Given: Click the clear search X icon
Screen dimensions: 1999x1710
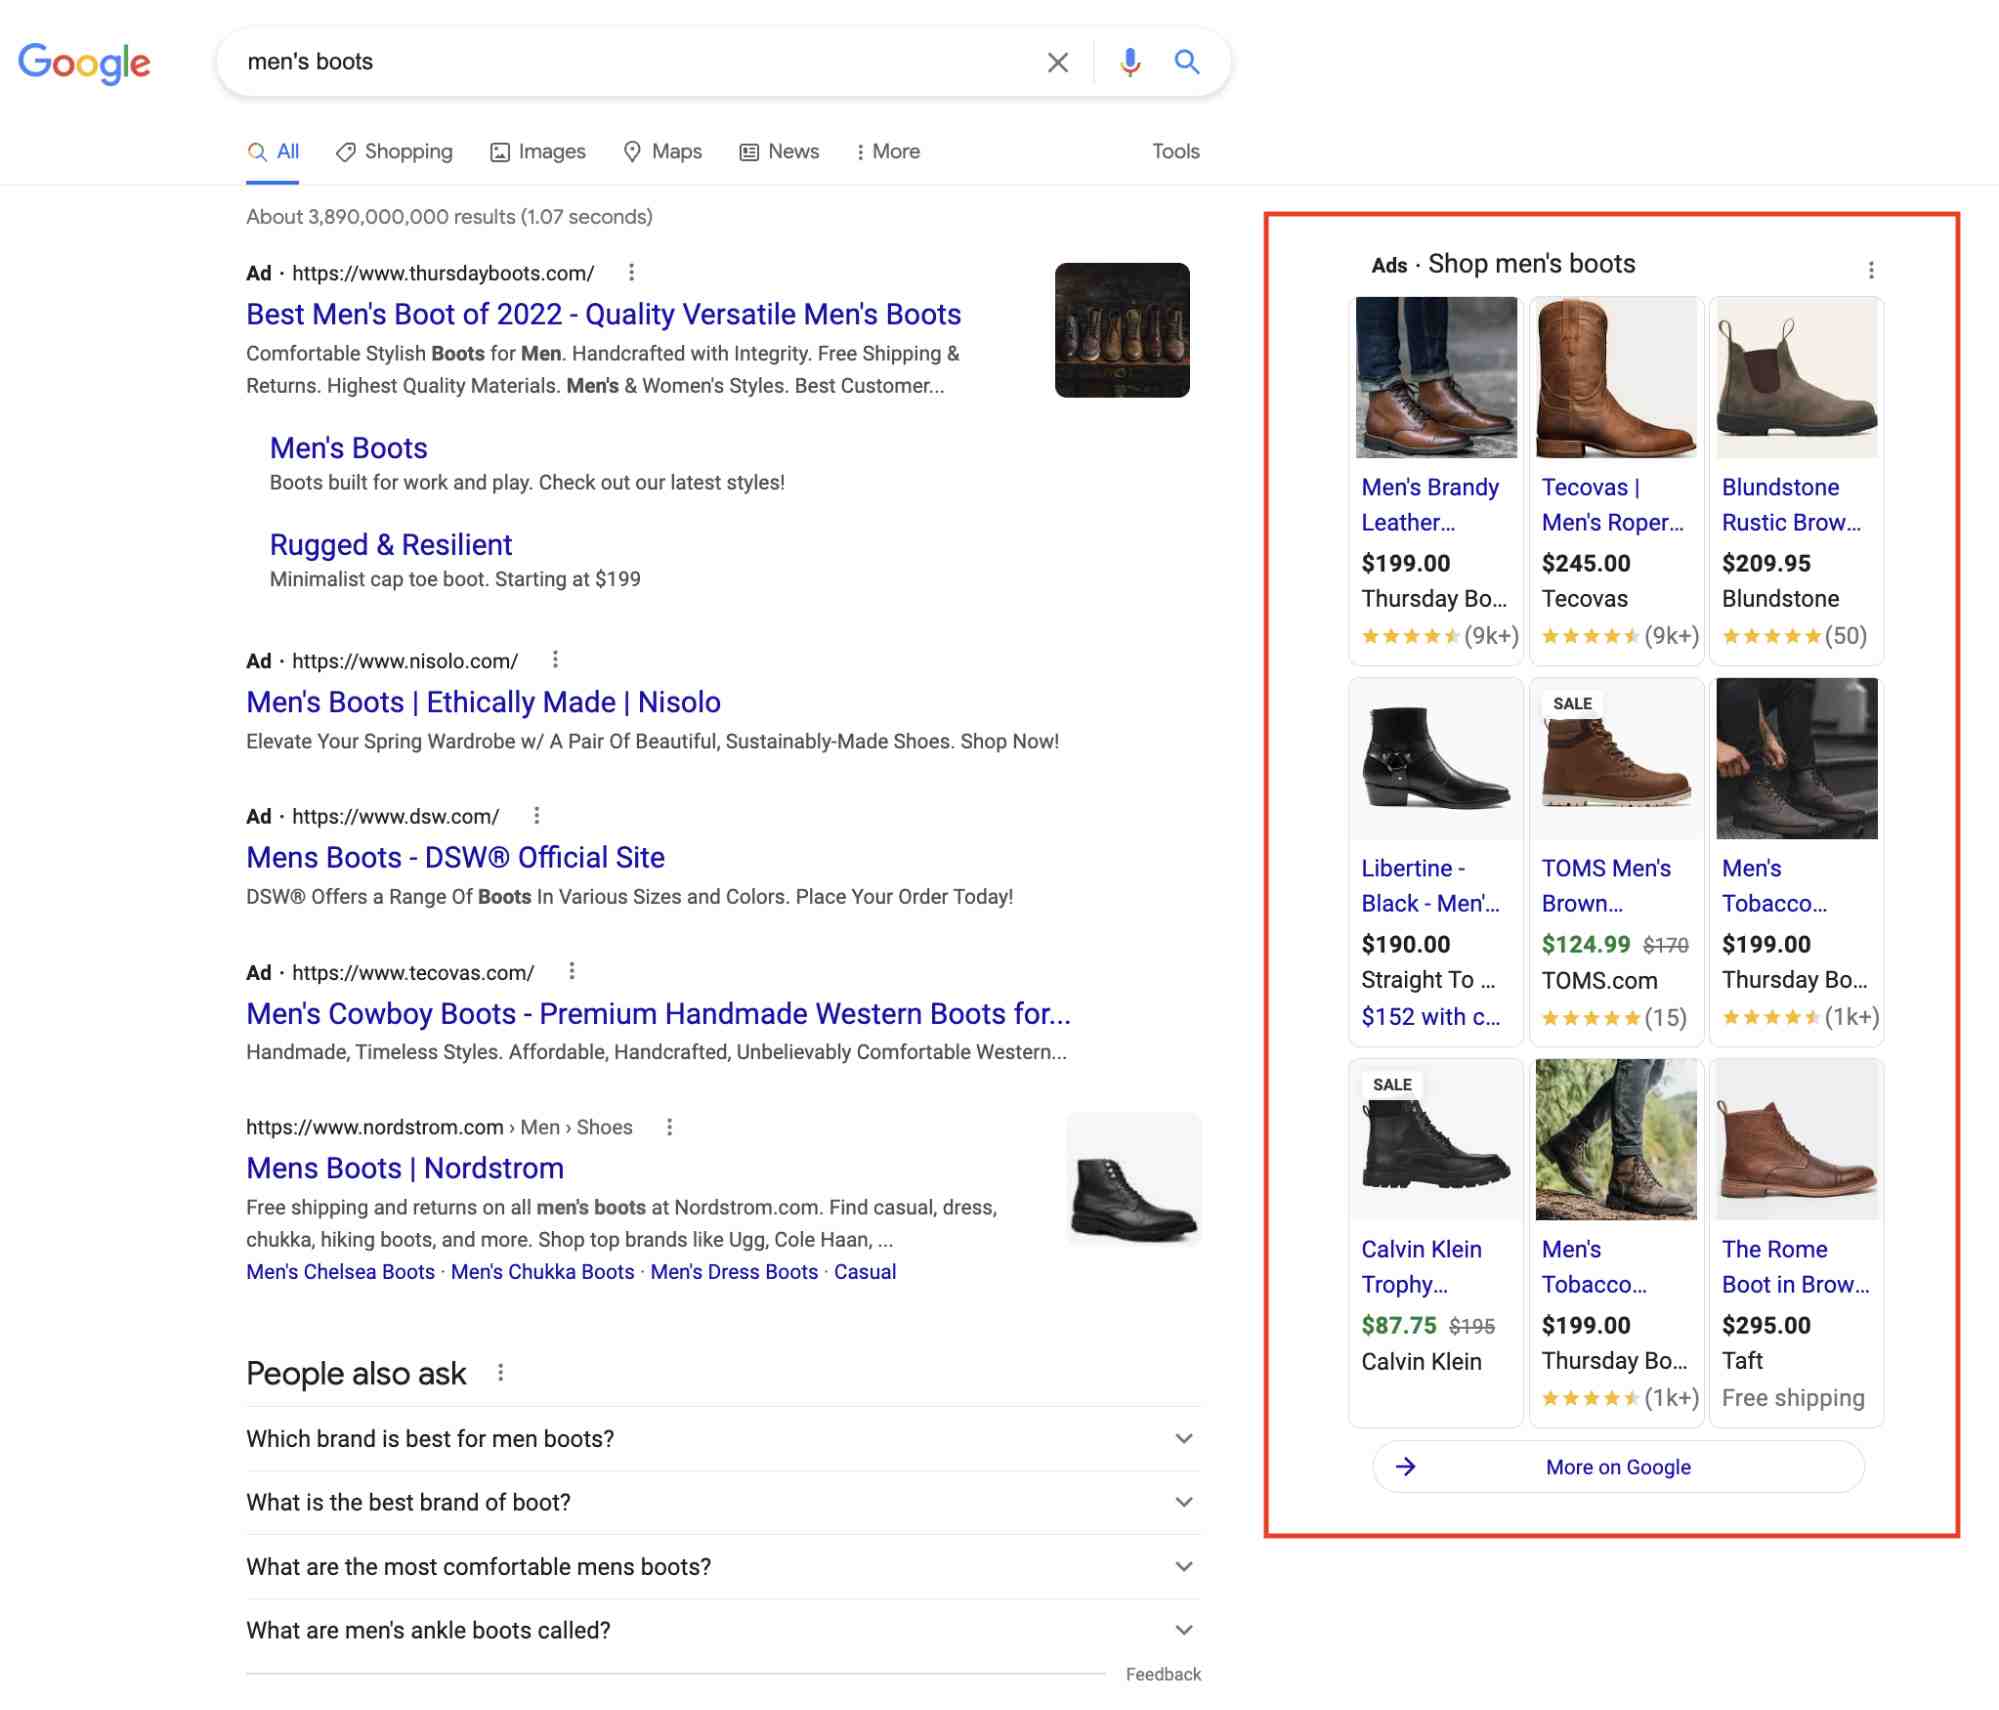Looking at the screenshot, I should (x=1057, y=62).
